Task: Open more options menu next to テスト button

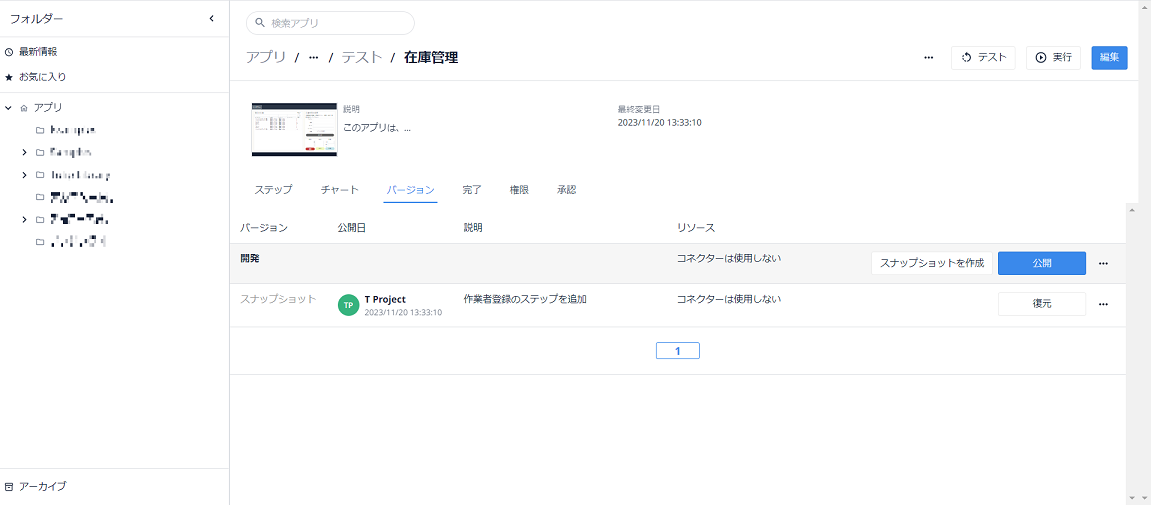Action: click(x=929, y=57)
